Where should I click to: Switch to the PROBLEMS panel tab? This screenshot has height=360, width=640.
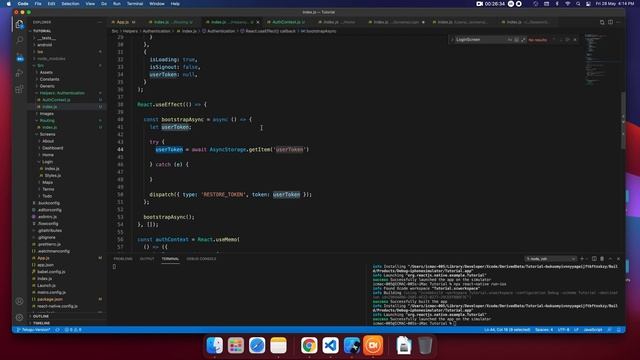tap(123, 259)
